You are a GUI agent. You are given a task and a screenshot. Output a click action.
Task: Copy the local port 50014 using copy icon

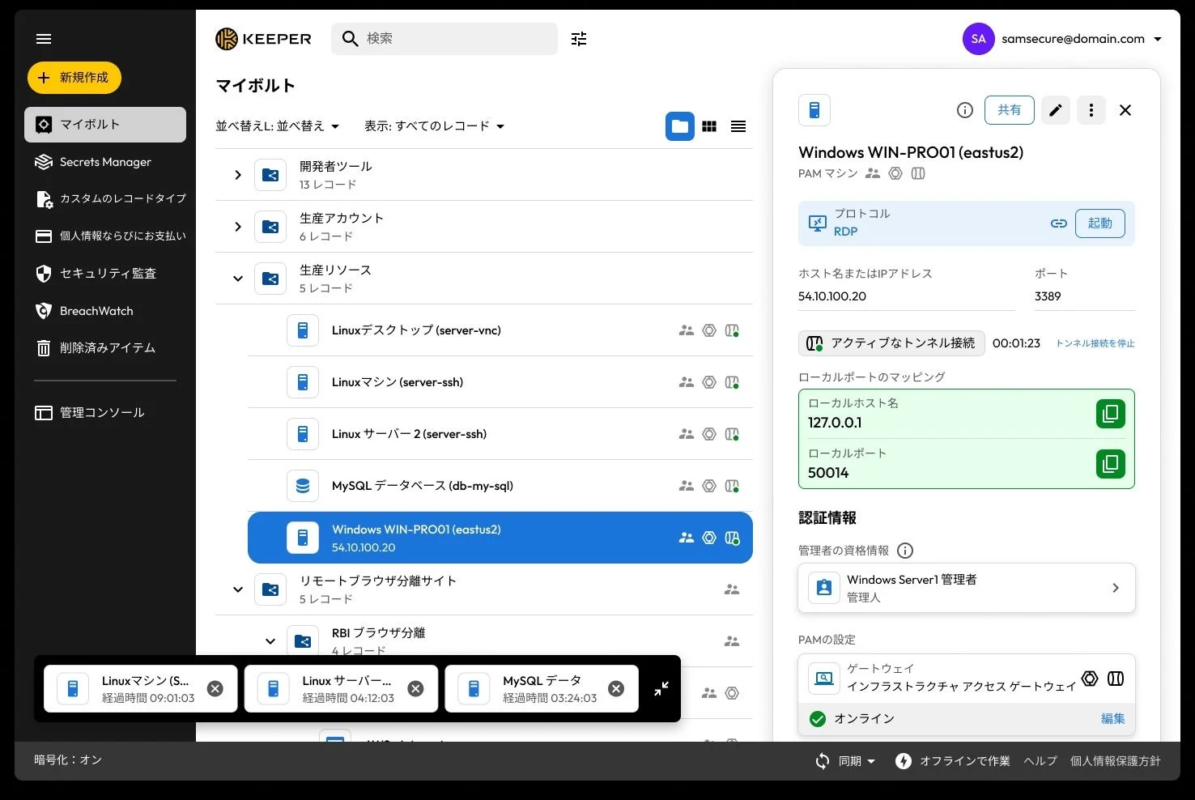(x=1110, y=463)
